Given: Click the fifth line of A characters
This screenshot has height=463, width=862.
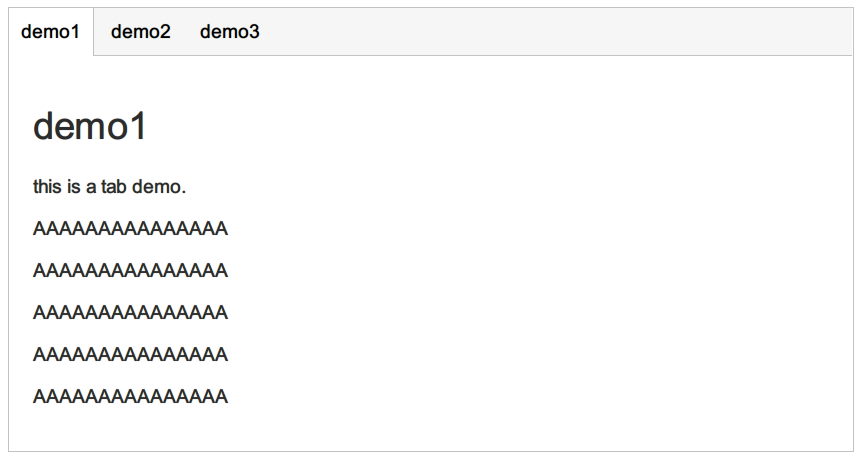Looking at the screenshot, I should (130, 397).
